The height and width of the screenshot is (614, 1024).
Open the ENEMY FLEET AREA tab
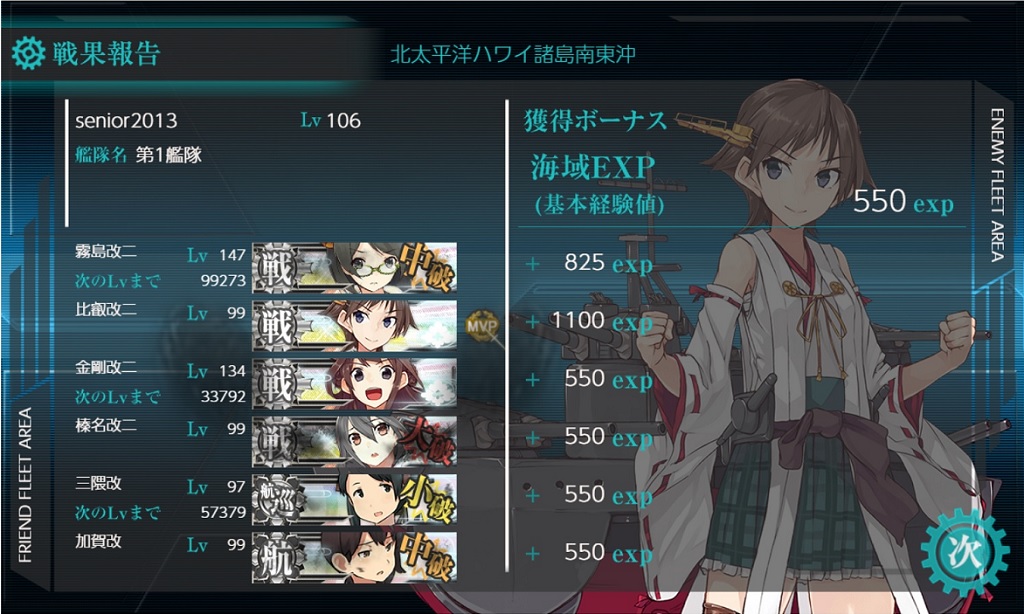click(997, 185)
